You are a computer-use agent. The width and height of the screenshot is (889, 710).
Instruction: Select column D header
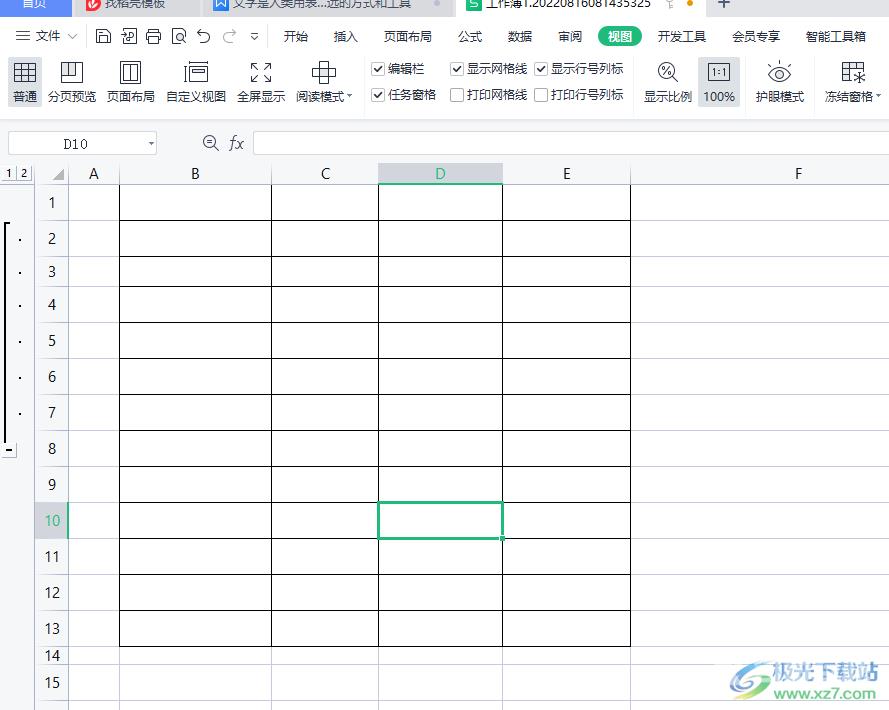[441, 174]
